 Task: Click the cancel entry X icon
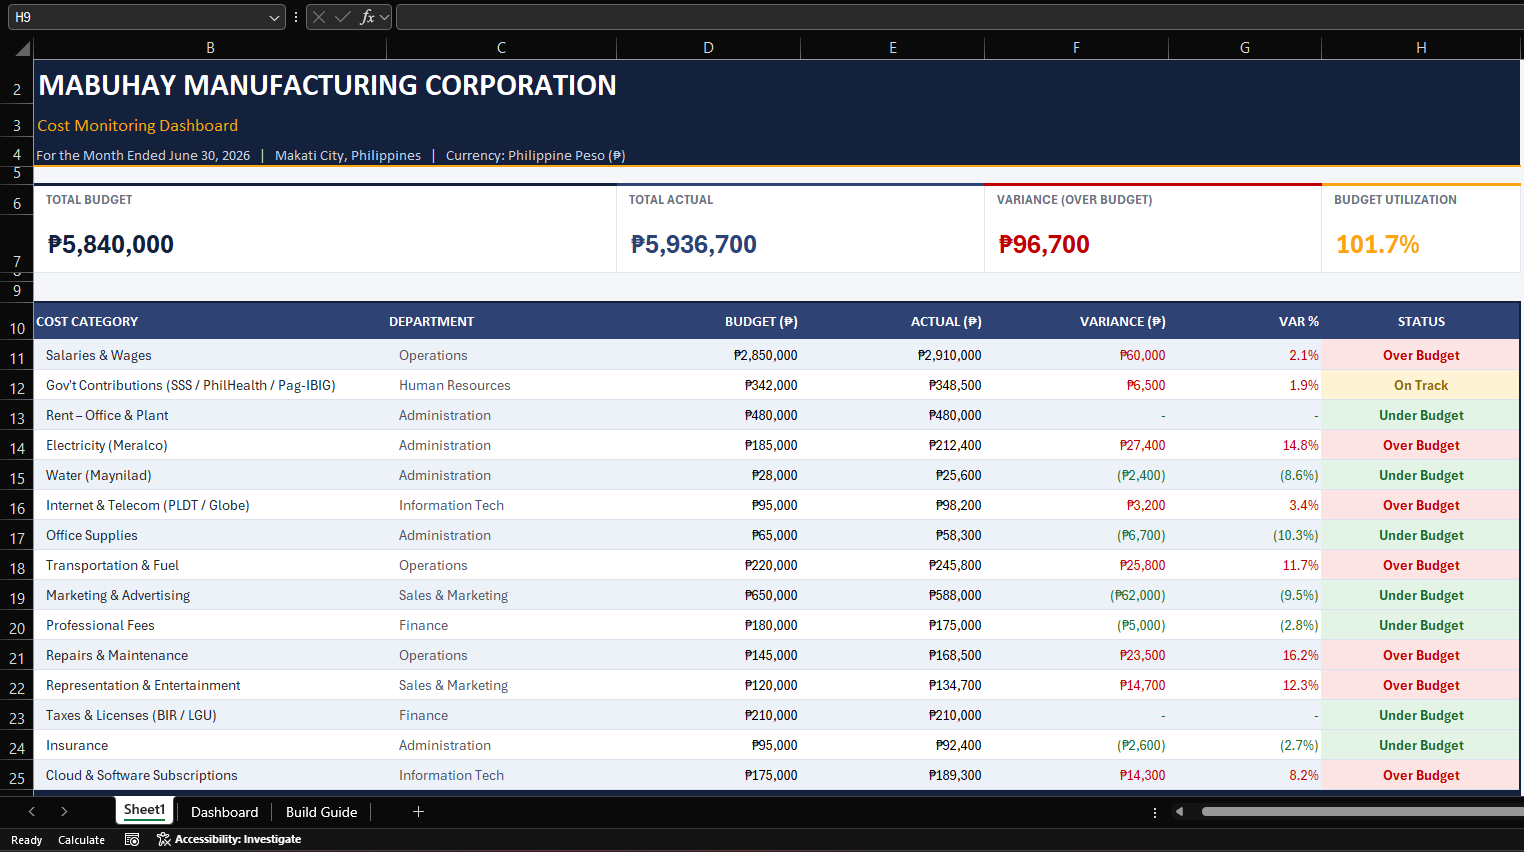[x=319, y=17]
